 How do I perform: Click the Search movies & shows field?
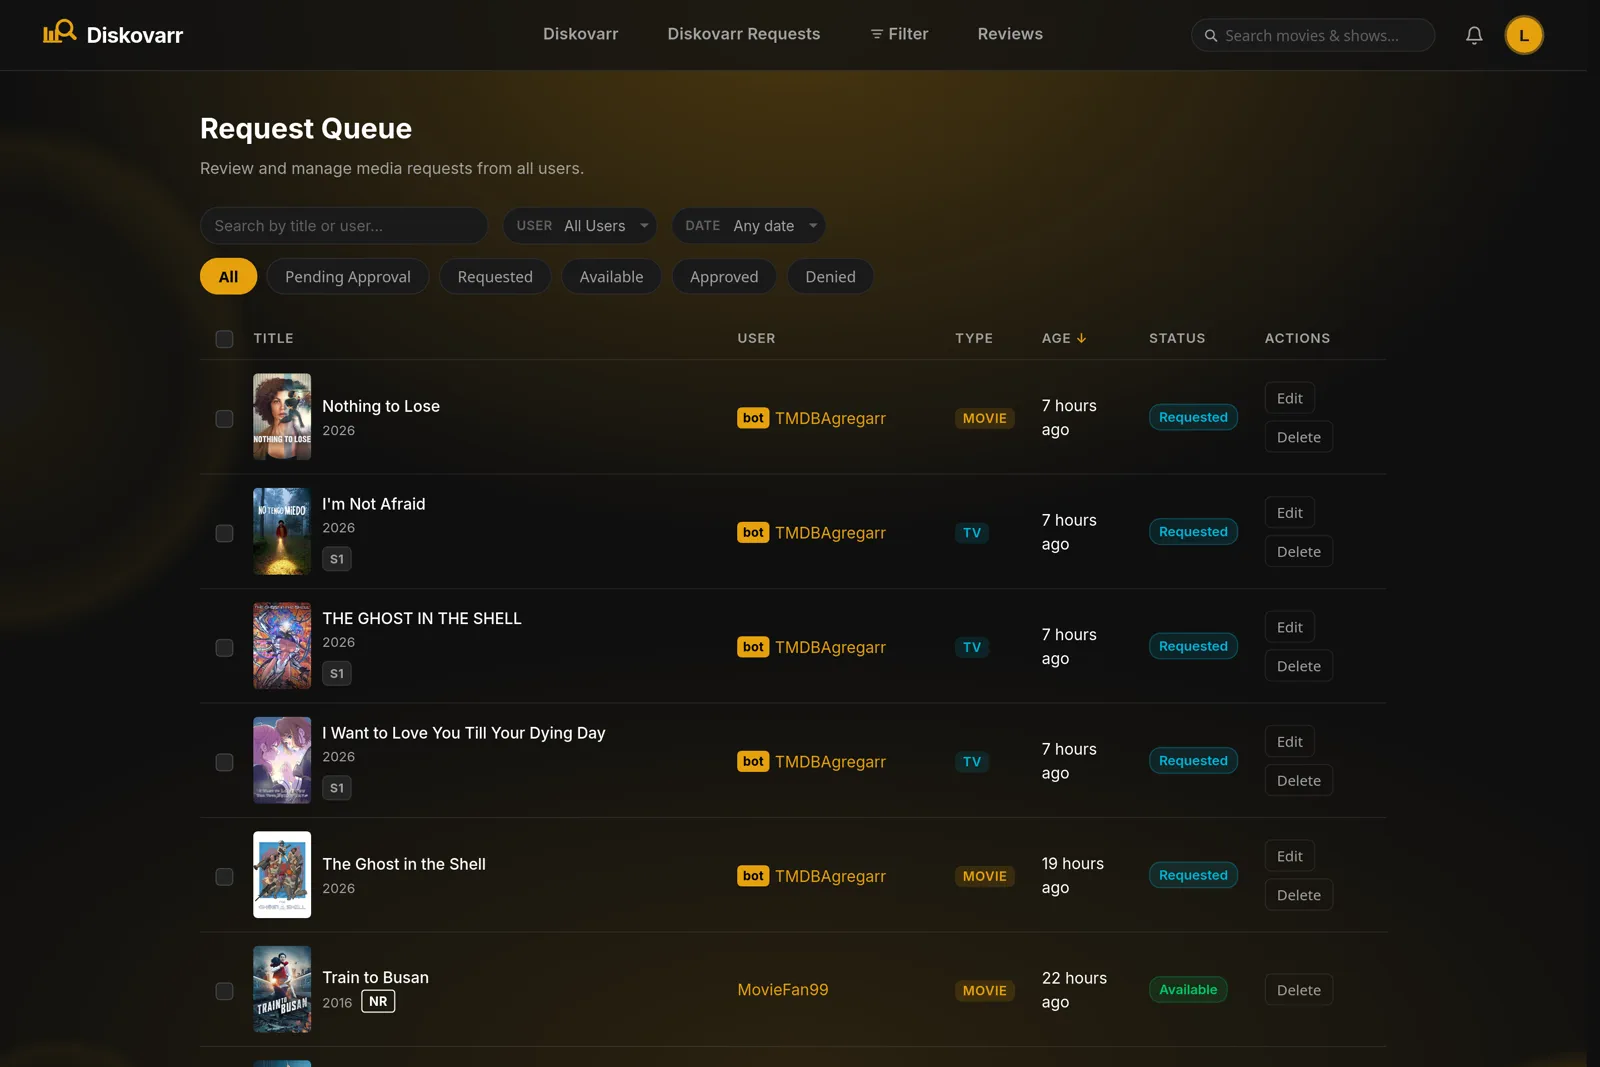(1313, 35)
